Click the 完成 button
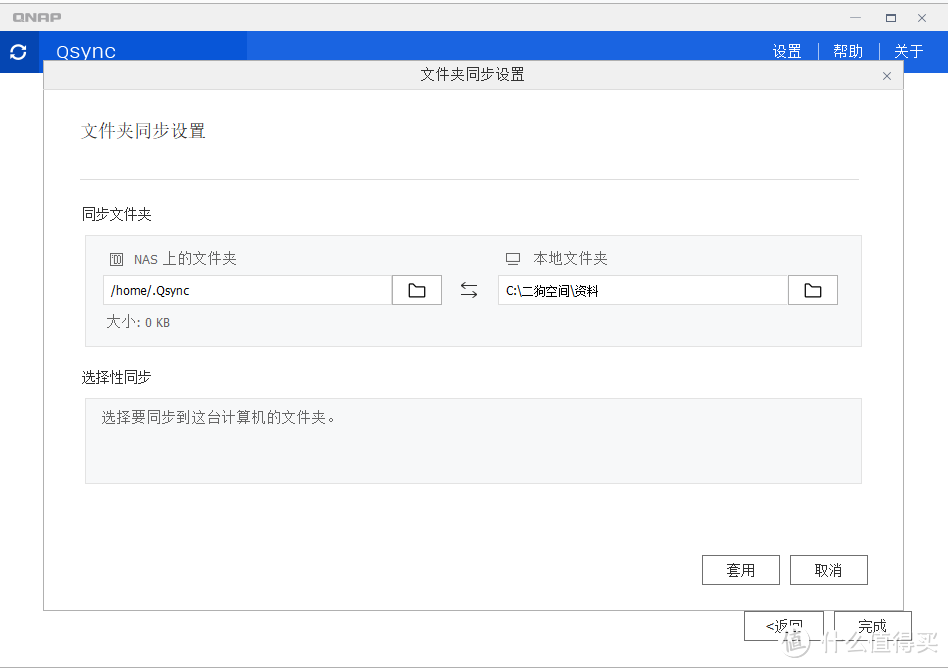The height and width of the screenshot is (668, 948). click(x=872, y=626)
